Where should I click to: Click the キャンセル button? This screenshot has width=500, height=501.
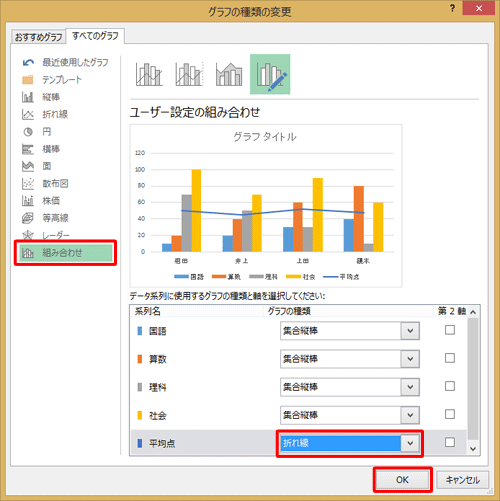coord(463,480)
